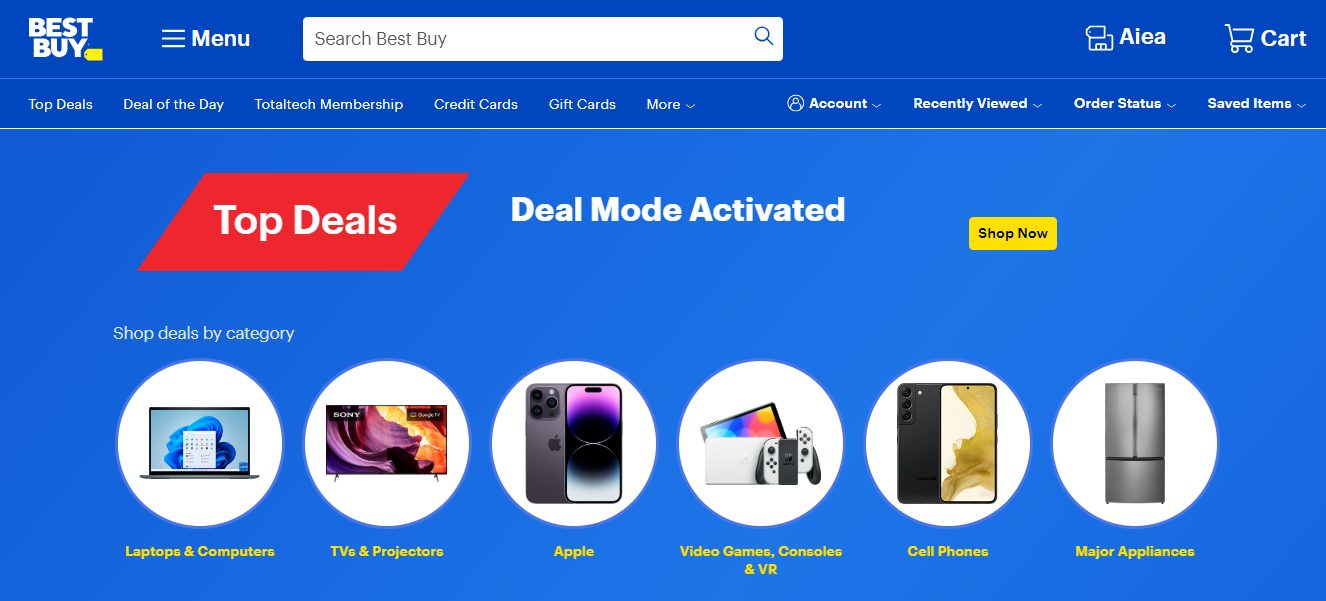Image resolution: width=1326 pixels, height=601 pixels.
Task: Click the Cell Phones category link
Action: (948, 551)
